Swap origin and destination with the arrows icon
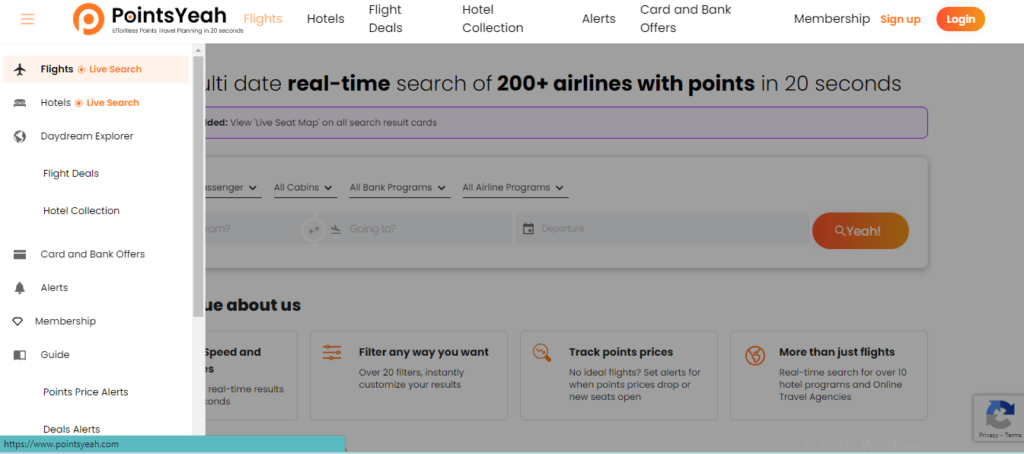 [x=313, y=229]
